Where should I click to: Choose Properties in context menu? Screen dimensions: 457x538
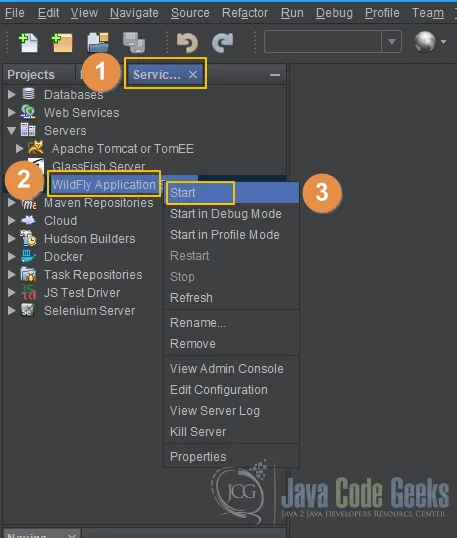coord(232,456)
